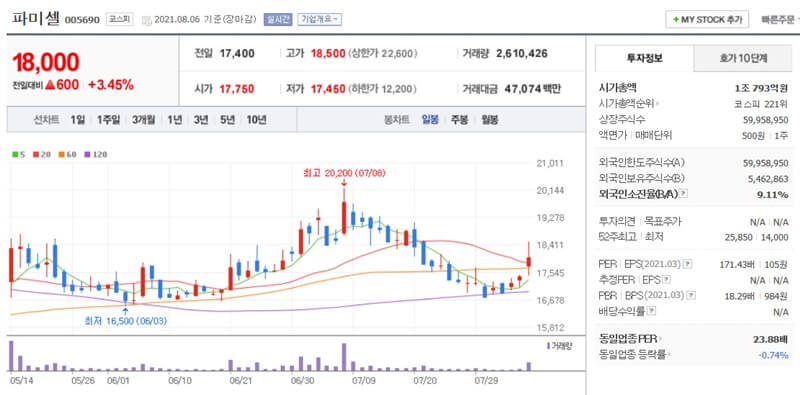Click the 고가 value 18,500
800x395 pixels.
click(x=328, y=53)
